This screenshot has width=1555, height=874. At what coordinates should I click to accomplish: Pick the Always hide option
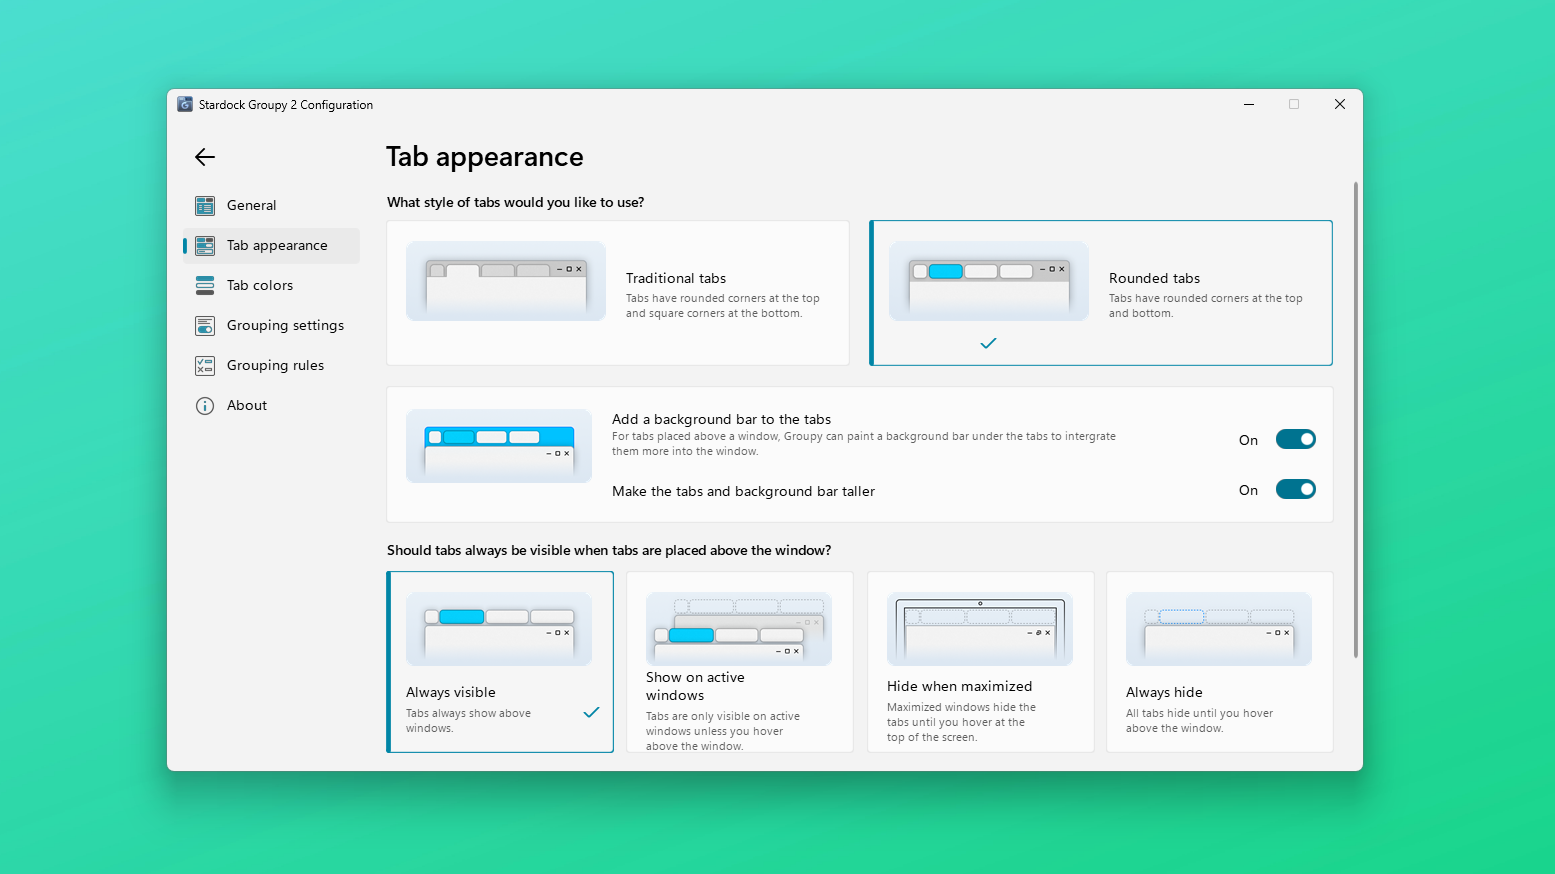(1220, 662)
